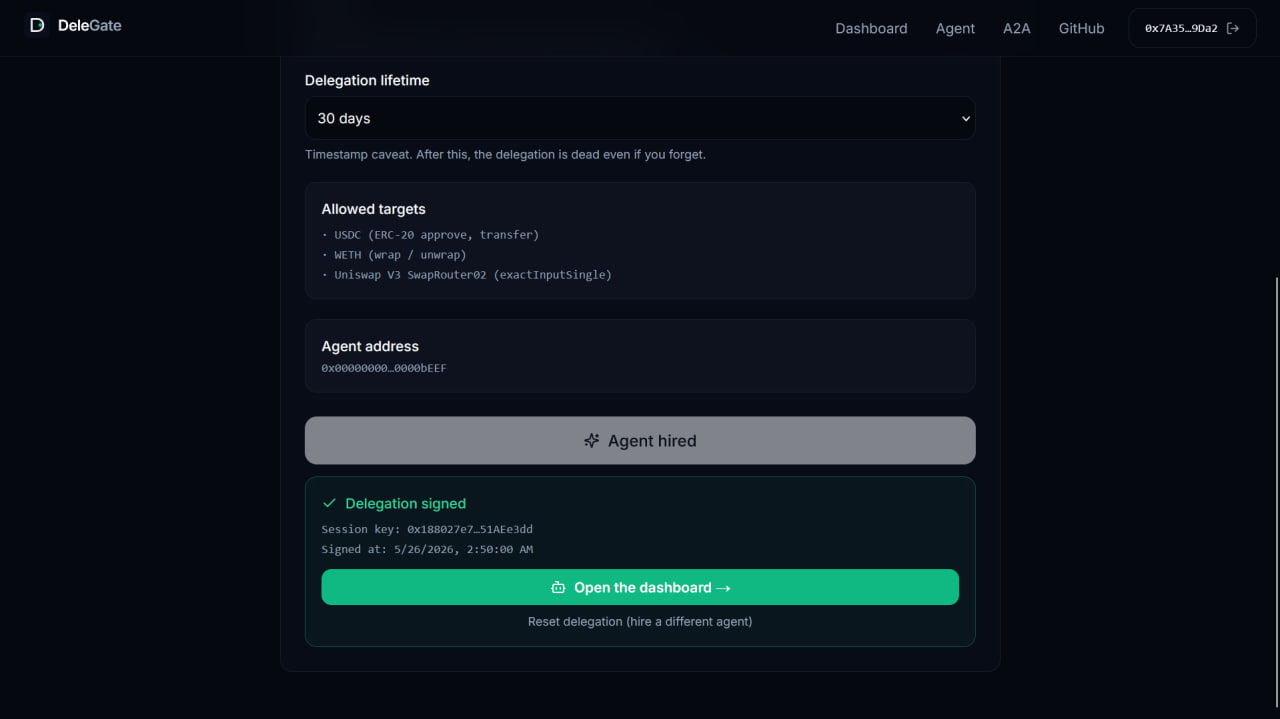Click the green checkmark next to Delegation signed
The height and width of the screenshot is (719, 1280).
329,503
